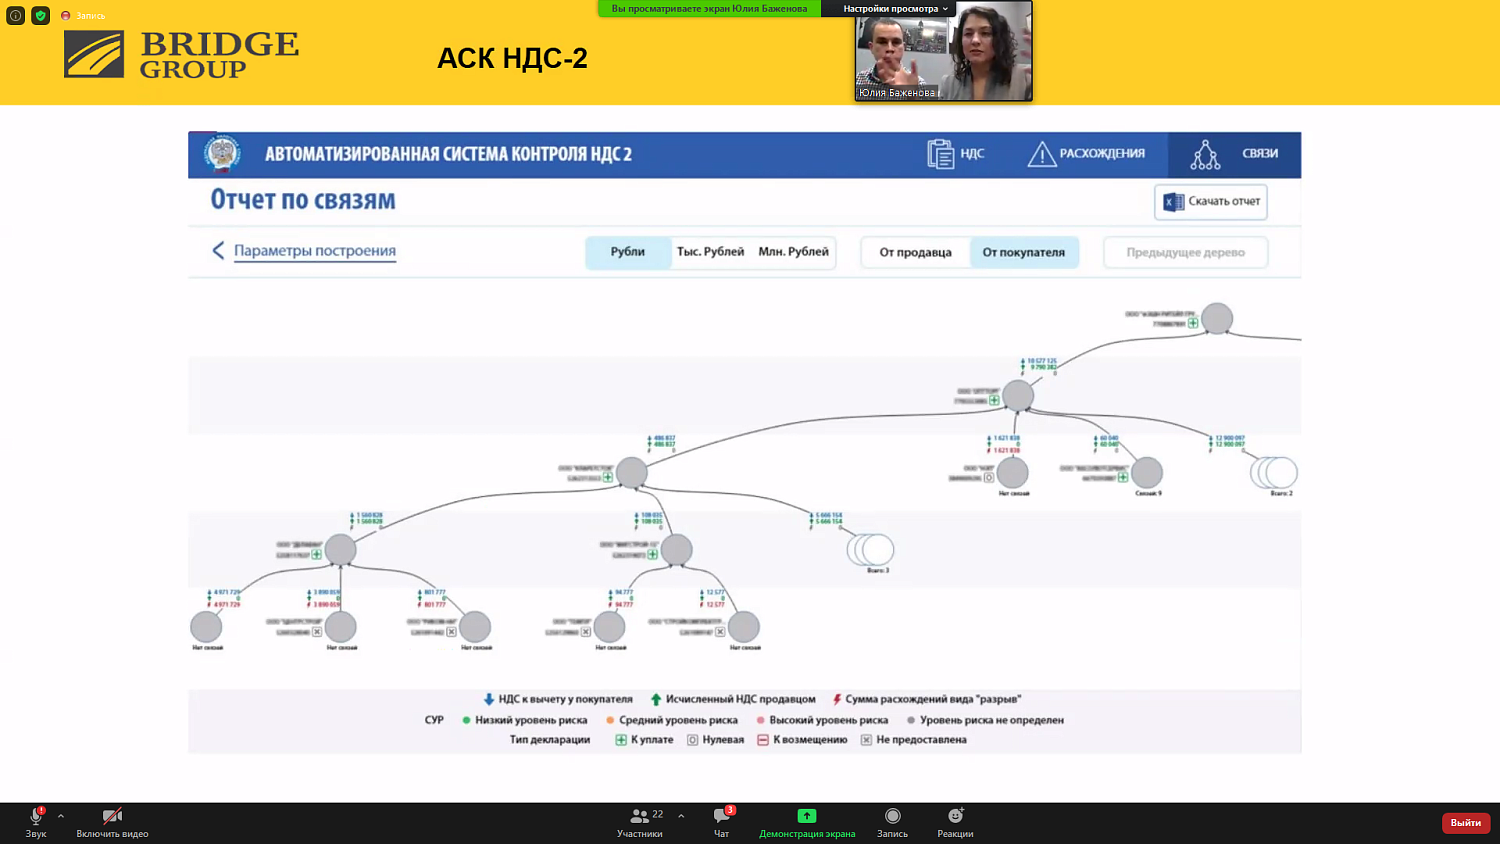1500x844 pixels.
Task: Click the Zoom meeting info icon
Action: point(15,16)
